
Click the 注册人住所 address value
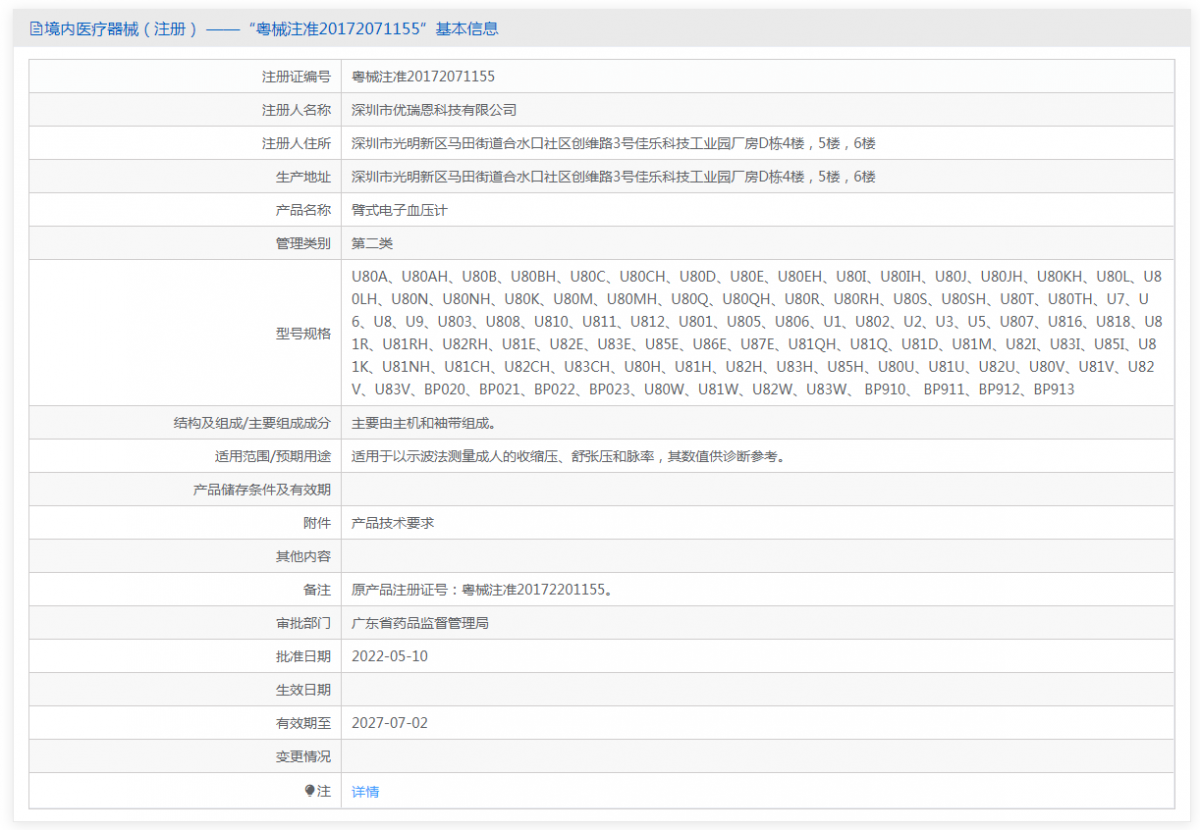614,143
